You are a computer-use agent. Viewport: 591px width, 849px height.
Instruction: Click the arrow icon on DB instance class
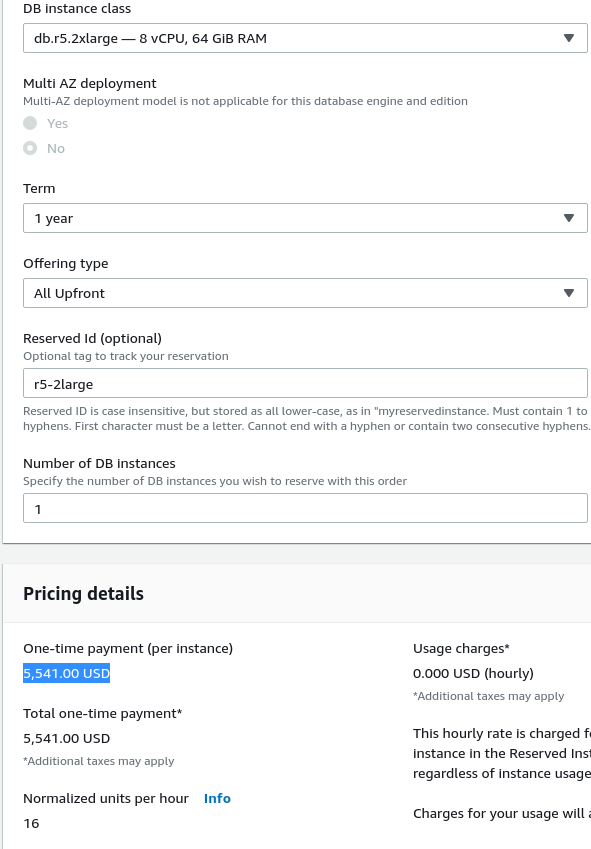pyautogui.click(x=569, y=38)
